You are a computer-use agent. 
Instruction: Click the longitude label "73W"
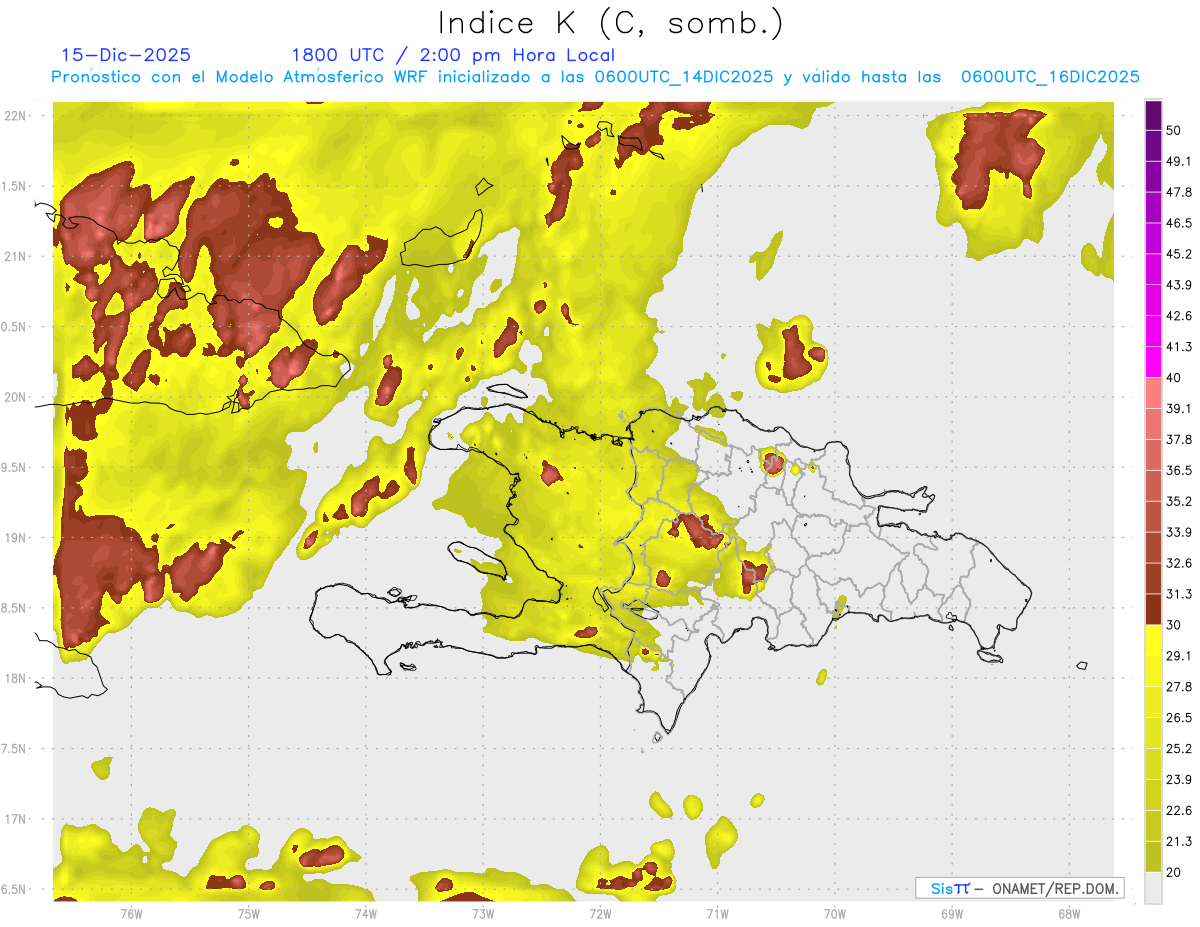click(x=483, y=914)
